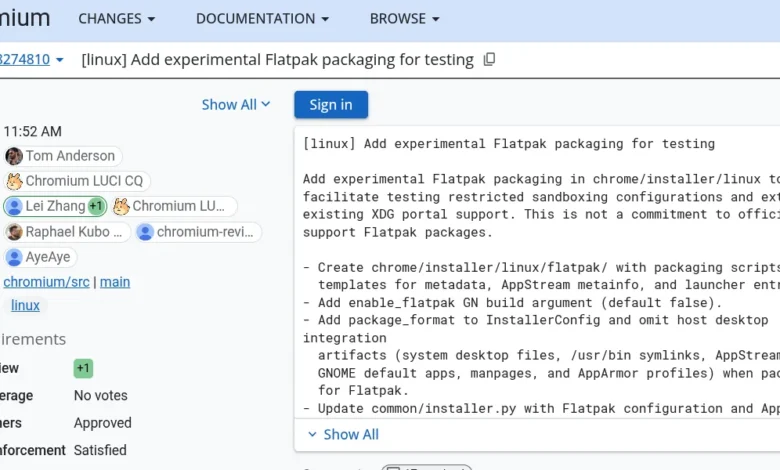The width and height of the screenshot is (780, 470).
Task: Click the chromium-revi... CC chip
Action: click(198, 232)
